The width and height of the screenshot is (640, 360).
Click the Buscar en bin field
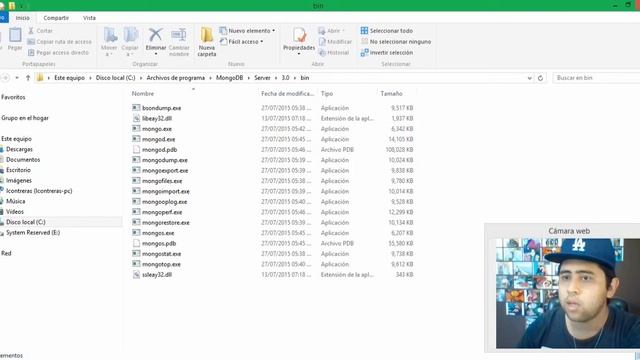(x=596, y=78)
